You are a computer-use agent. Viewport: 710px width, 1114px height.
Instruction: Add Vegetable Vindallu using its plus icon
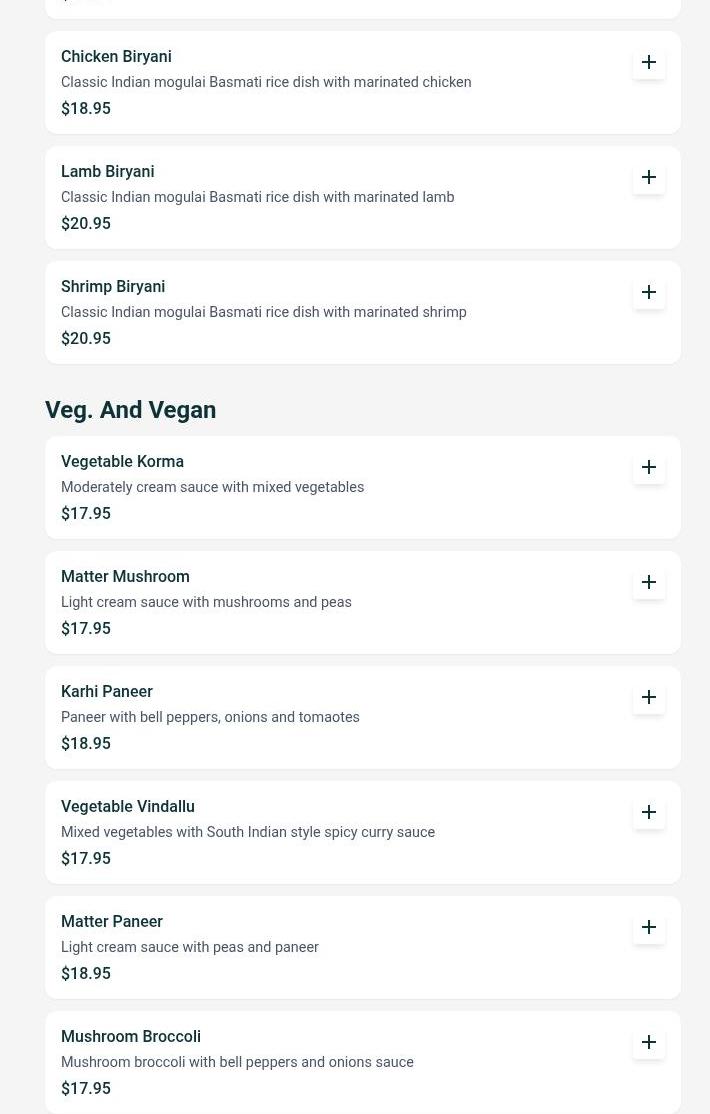coord(649,812)
